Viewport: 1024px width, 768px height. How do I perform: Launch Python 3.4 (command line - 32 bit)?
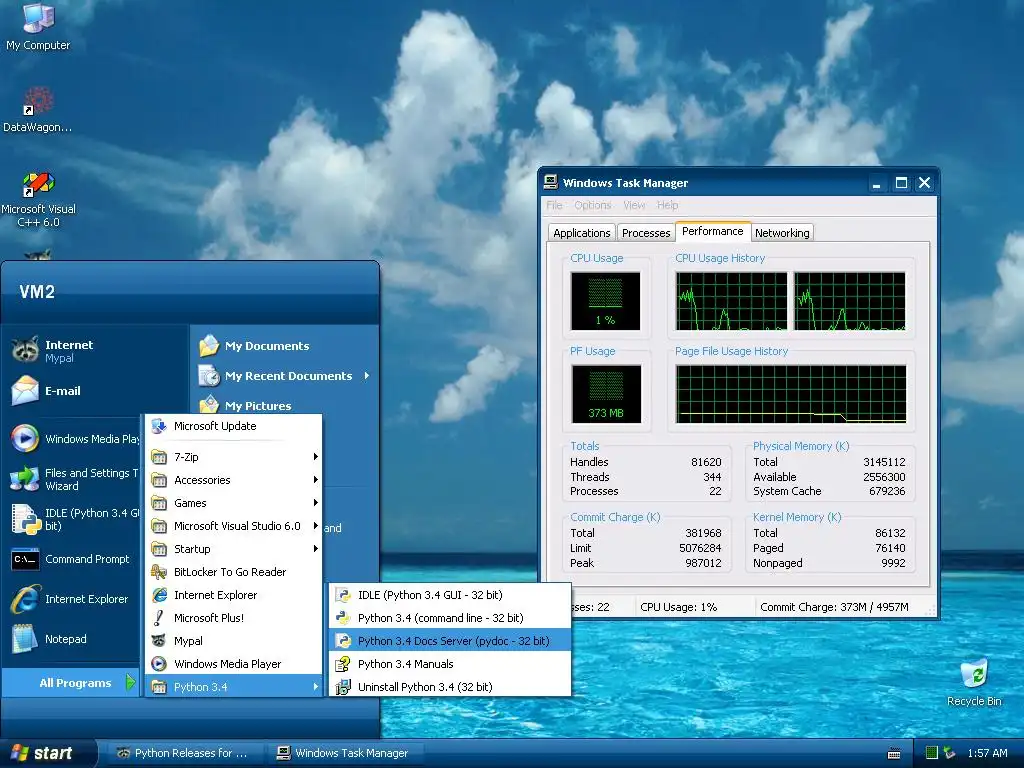point(450,618)
